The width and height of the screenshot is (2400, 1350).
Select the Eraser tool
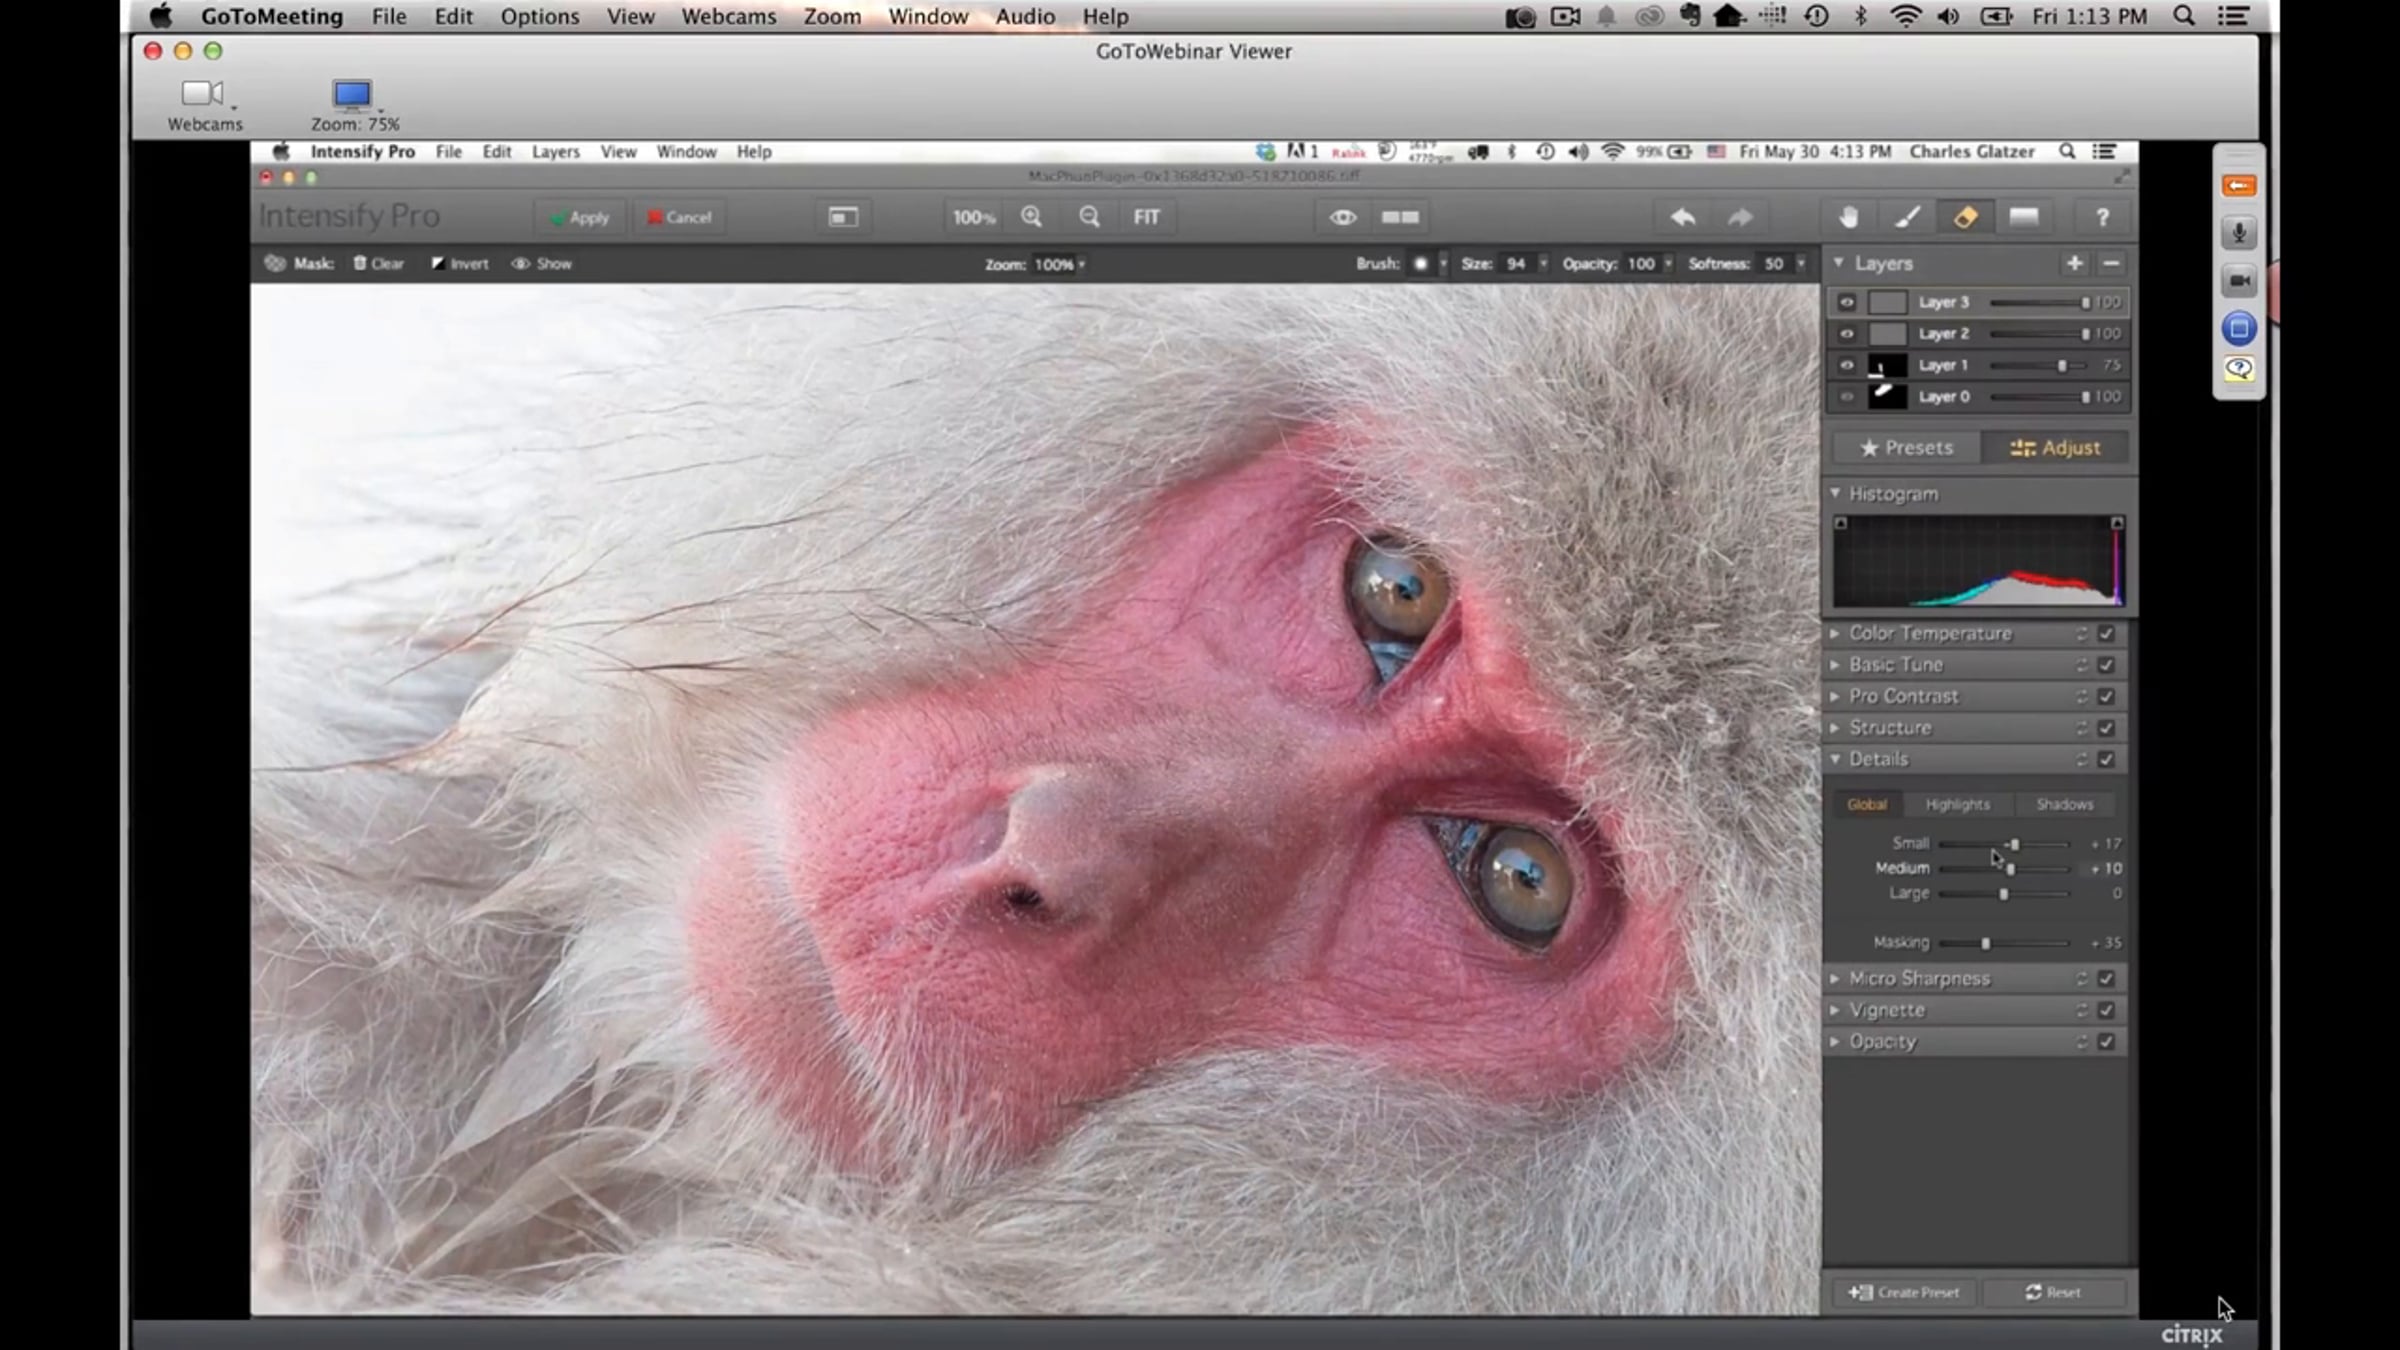click(x=1965, y=217)
